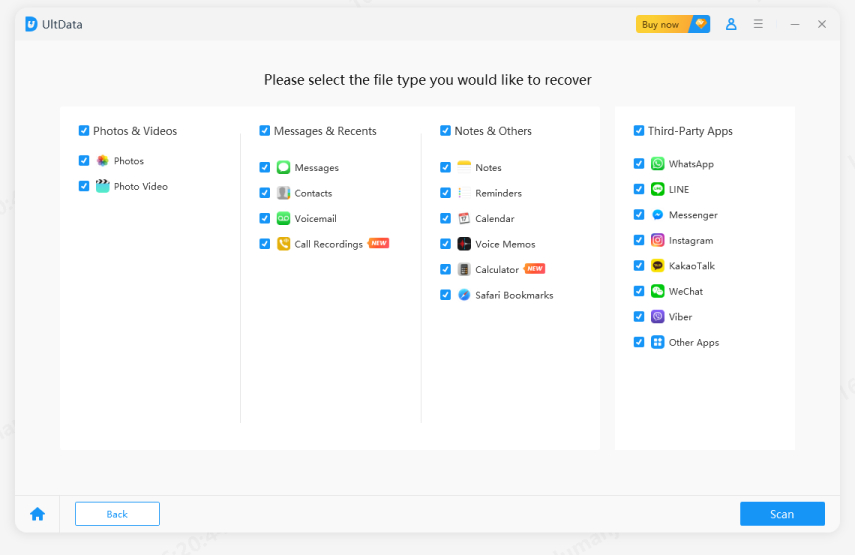
Task: Toggle the KakaoTalk checkbox
Action: pos(639,266)
